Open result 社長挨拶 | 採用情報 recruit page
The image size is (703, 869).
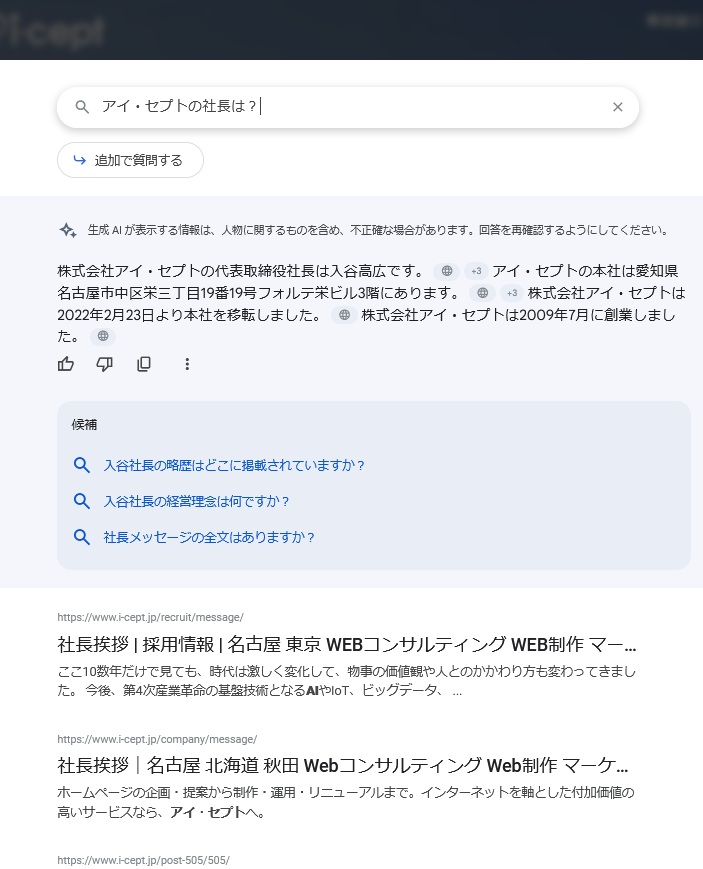(x=346, y=643)
